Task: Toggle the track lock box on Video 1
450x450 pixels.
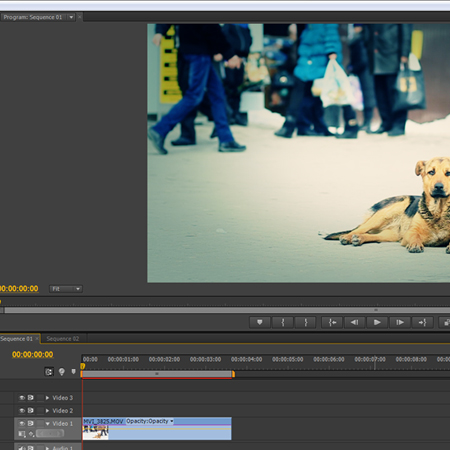Action: pos(40,423)
